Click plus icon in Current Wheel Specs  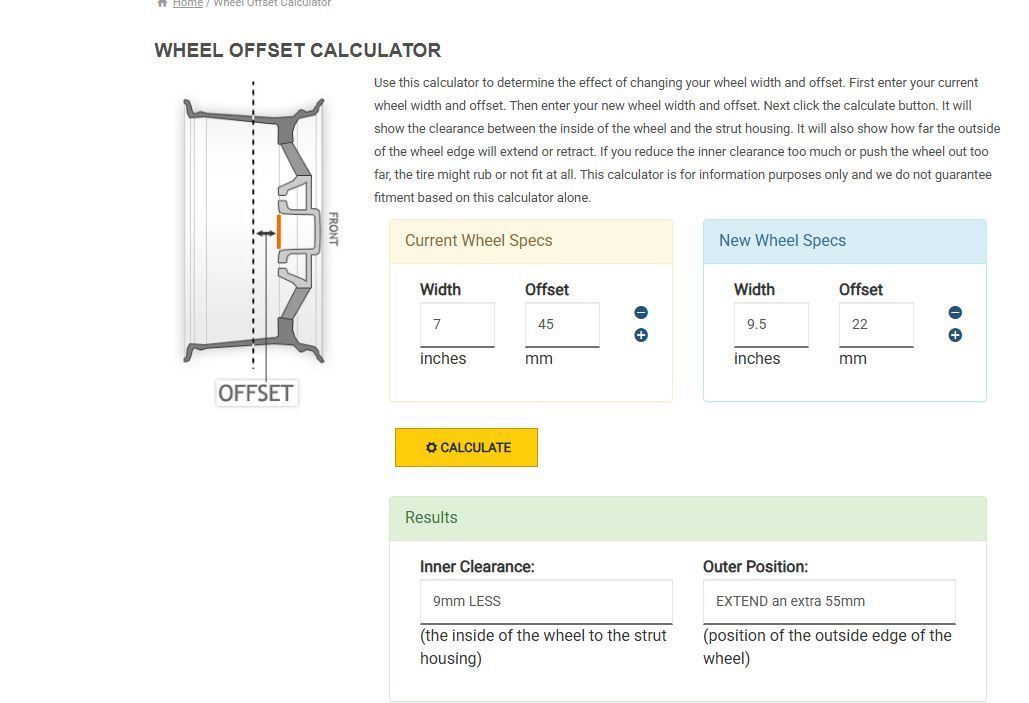coord(641,335)
